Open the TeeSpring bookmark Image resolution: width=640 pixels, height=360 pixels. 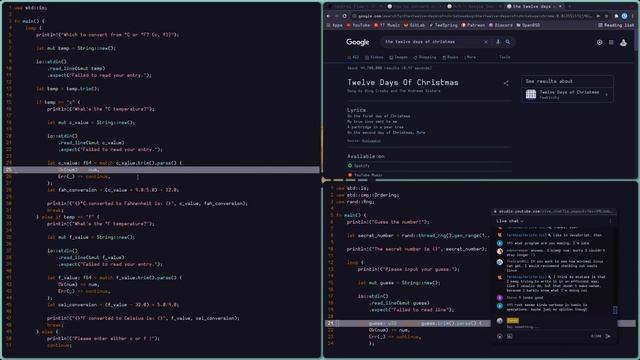443,25
